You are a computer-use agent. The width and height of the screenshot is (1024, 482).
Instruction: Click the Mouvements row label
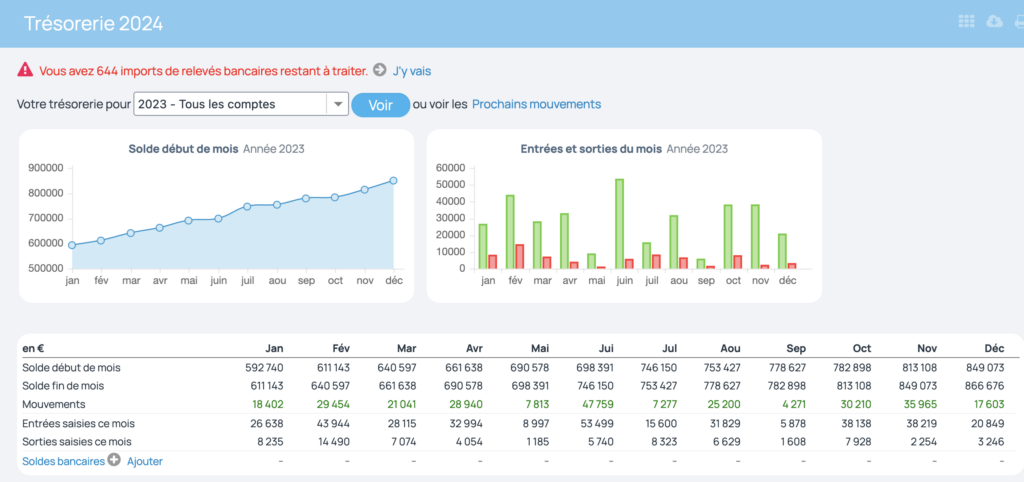(x=54, y=404)
